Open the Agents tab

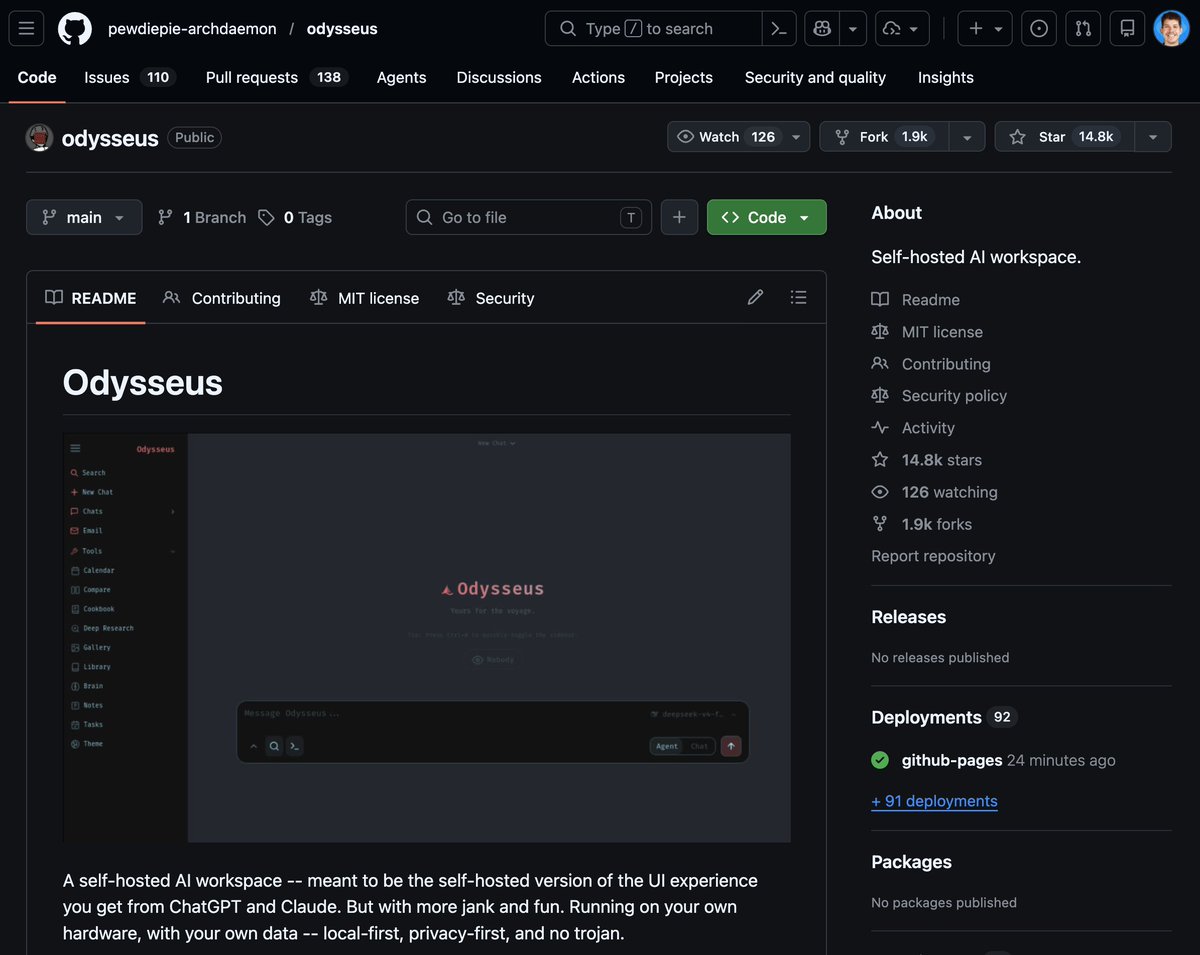401,77
